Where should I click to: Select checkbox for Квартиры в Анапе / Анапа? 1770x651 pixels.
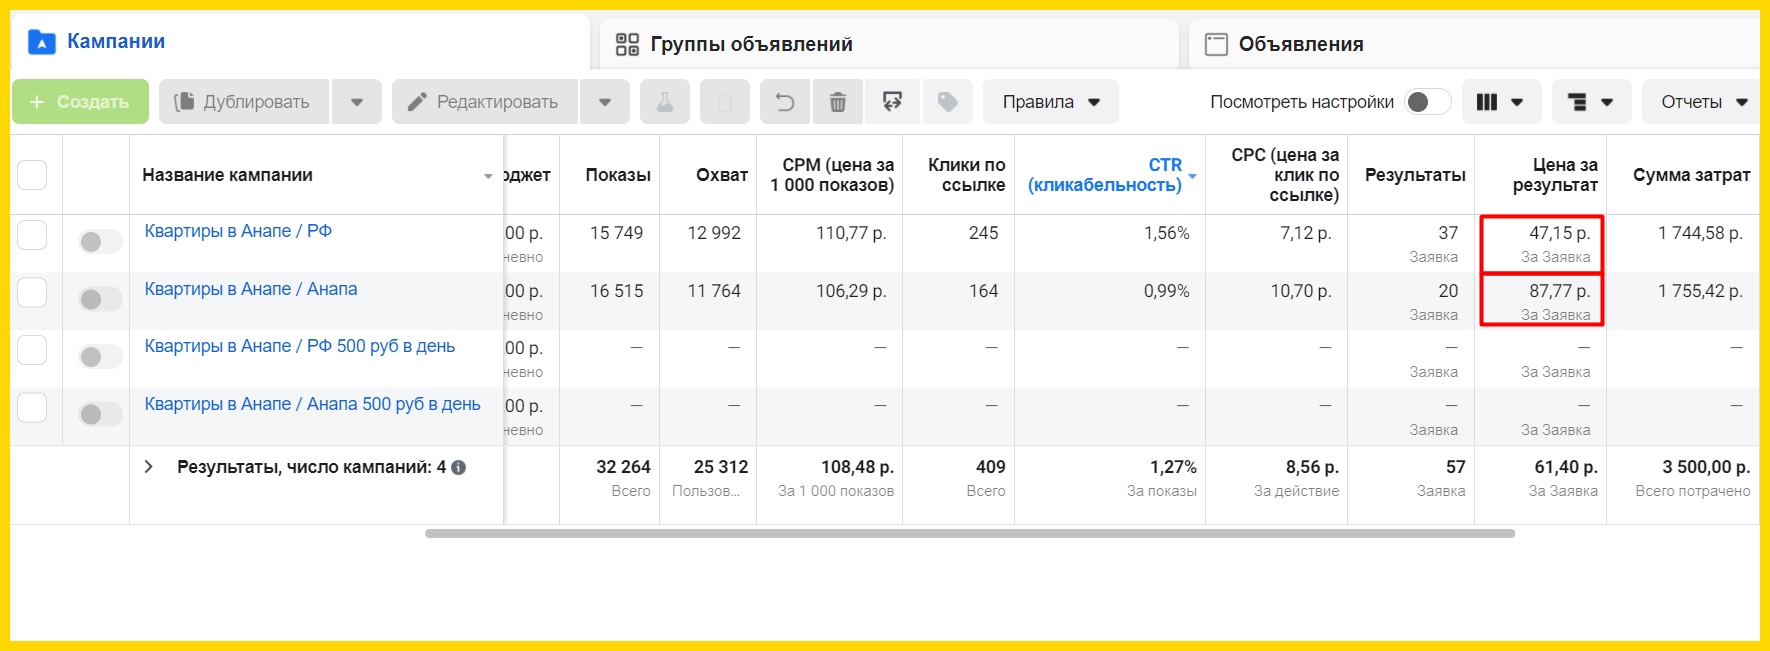(x=32, y=293)
